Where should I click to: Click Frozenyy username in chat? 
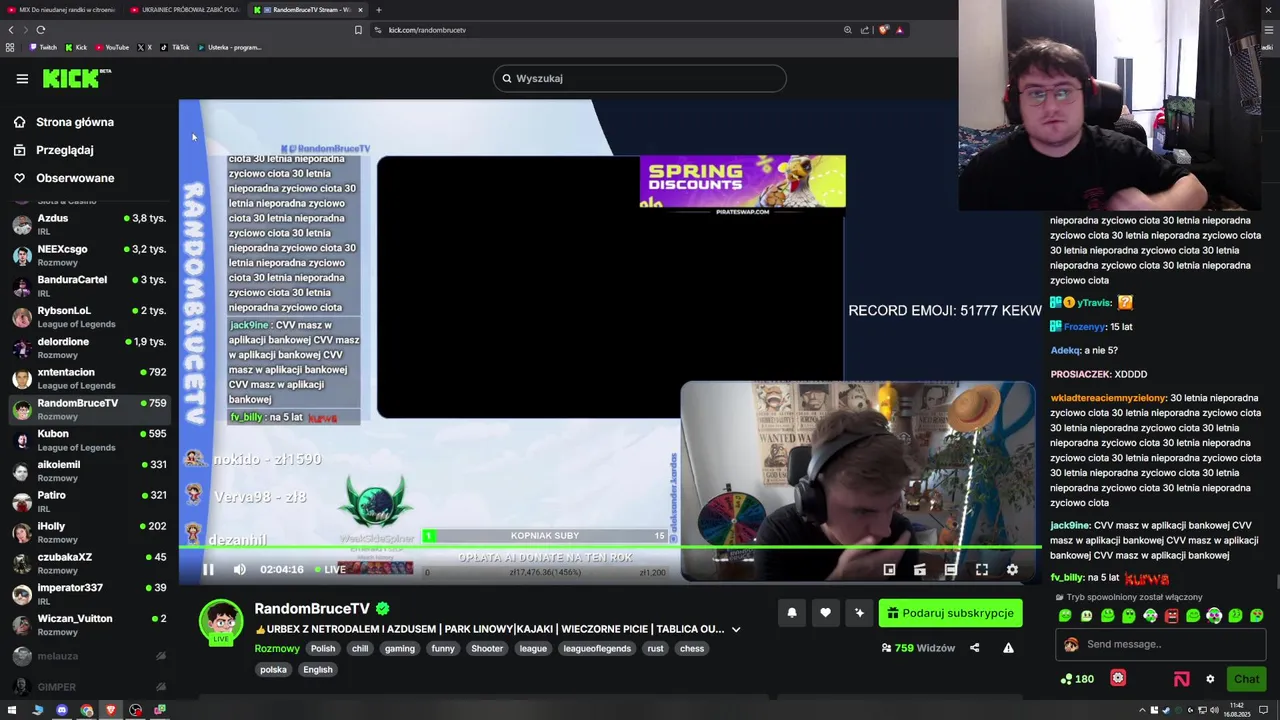(1085, 327)
